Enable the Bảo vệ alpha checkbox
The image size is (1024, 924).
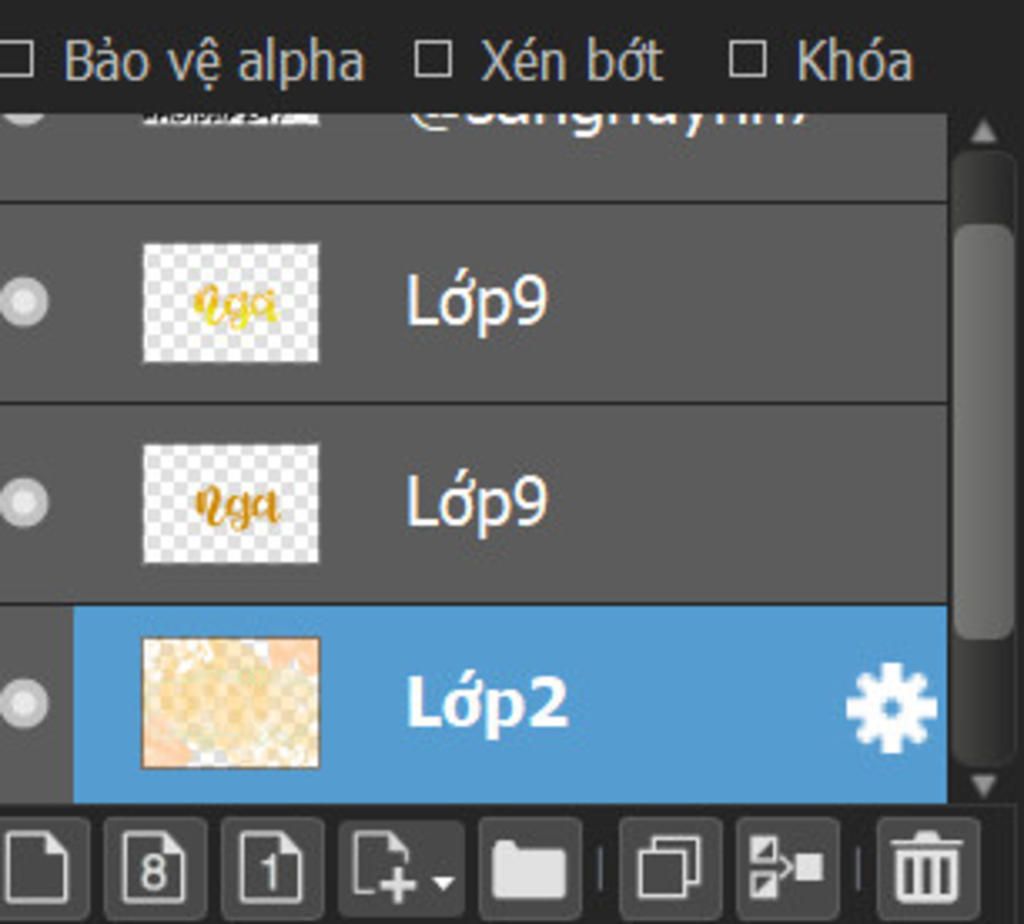tap(17, 61)
